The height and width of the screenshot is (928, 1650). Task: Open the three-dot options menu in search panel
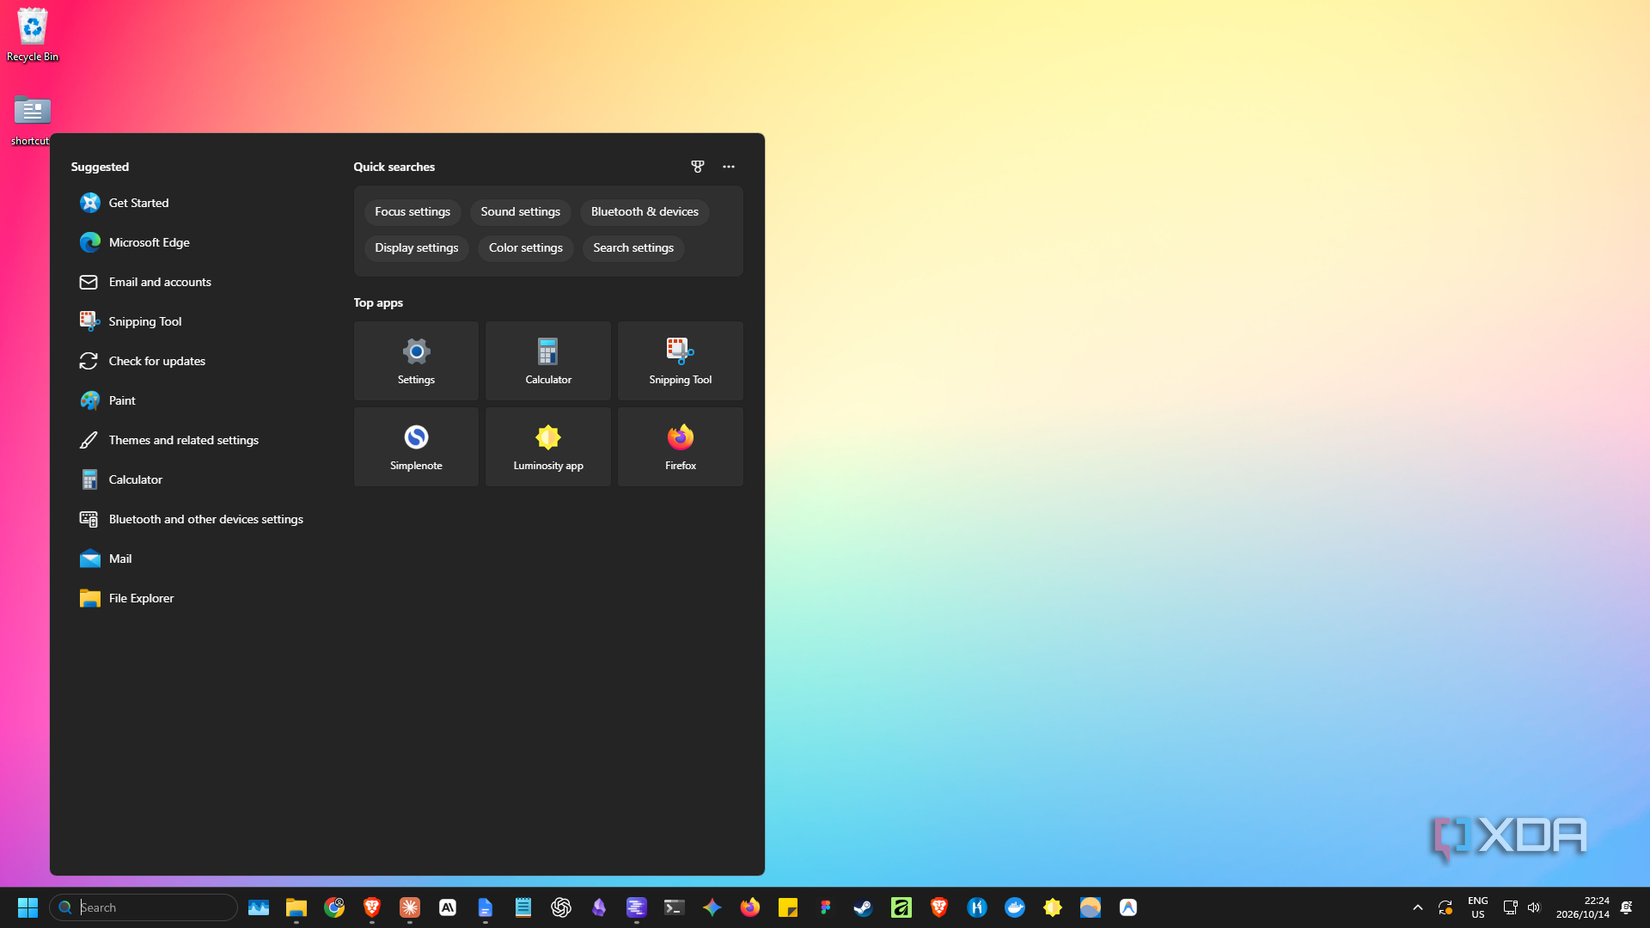(x=728, y=166)
